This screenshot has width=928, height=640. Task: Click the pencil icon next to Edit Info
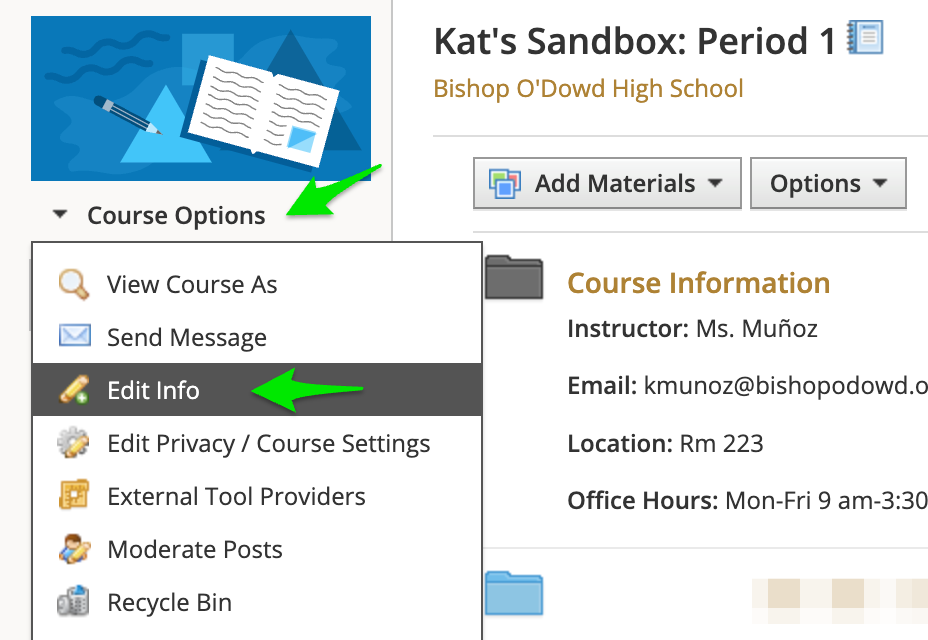pyautogui.click(x=74, y=390)
